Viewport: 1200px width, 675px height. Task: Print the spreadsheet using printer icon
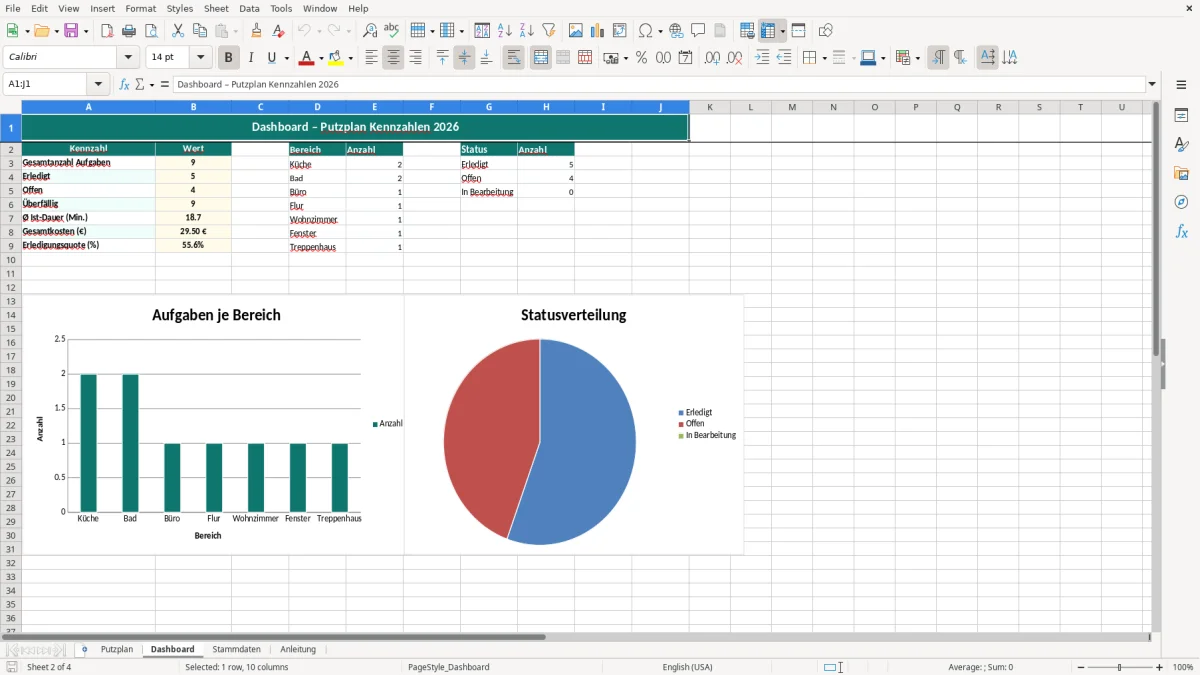click(128, 31)
